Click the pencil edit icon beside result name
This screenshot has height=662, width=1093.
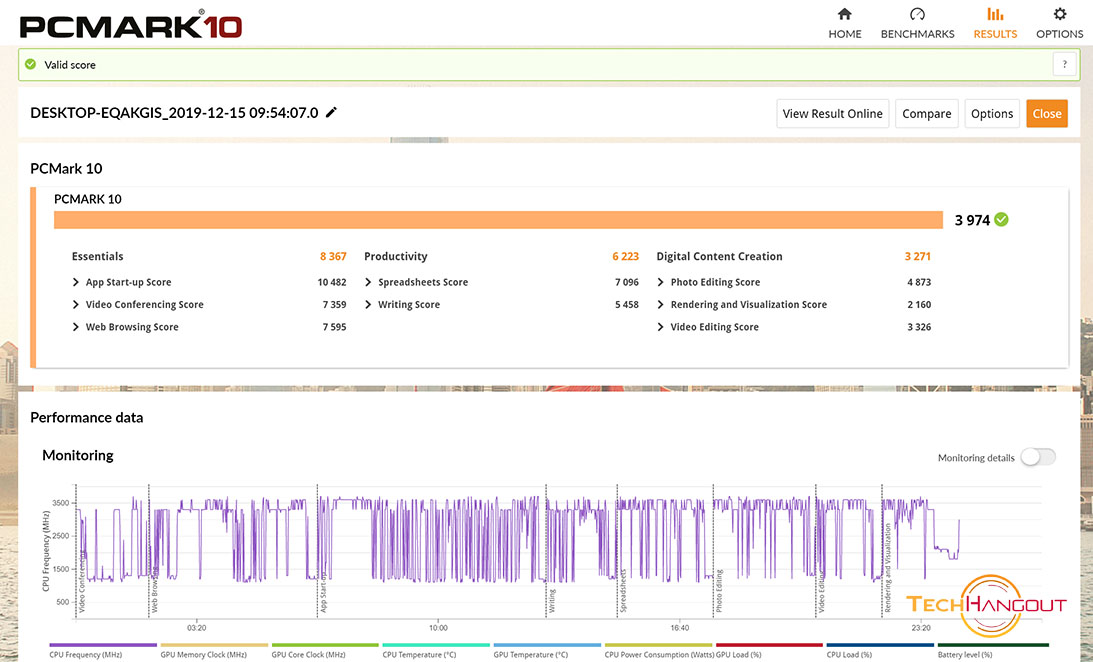coord(331,112)
